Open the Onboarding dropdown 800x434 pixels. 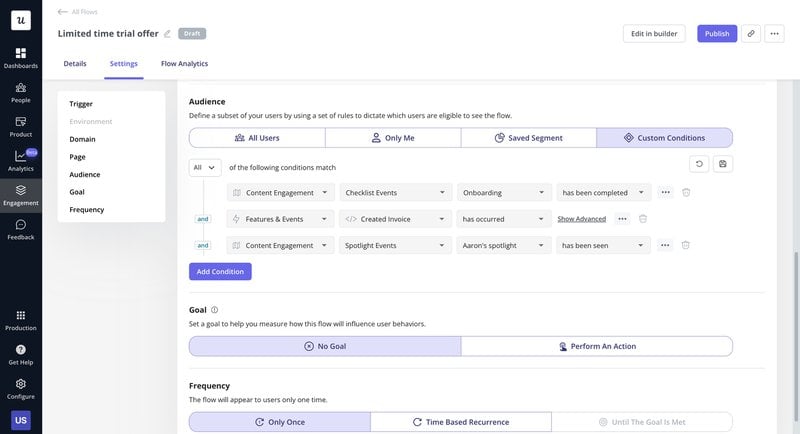[504, 193]
